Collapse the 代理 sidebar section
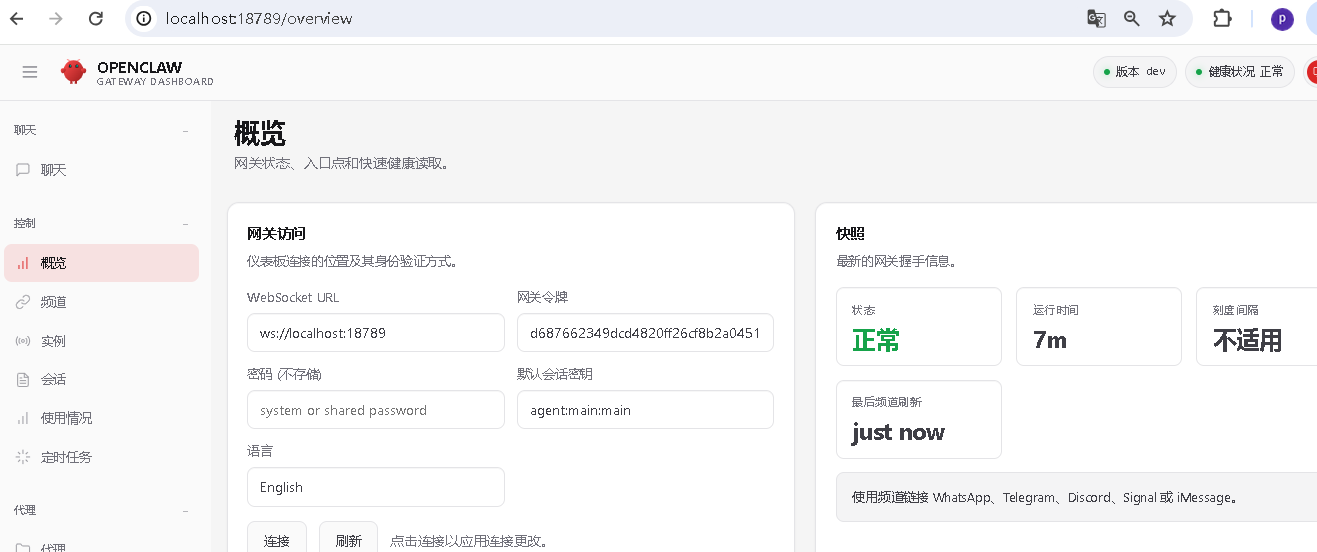 [185, 511]
